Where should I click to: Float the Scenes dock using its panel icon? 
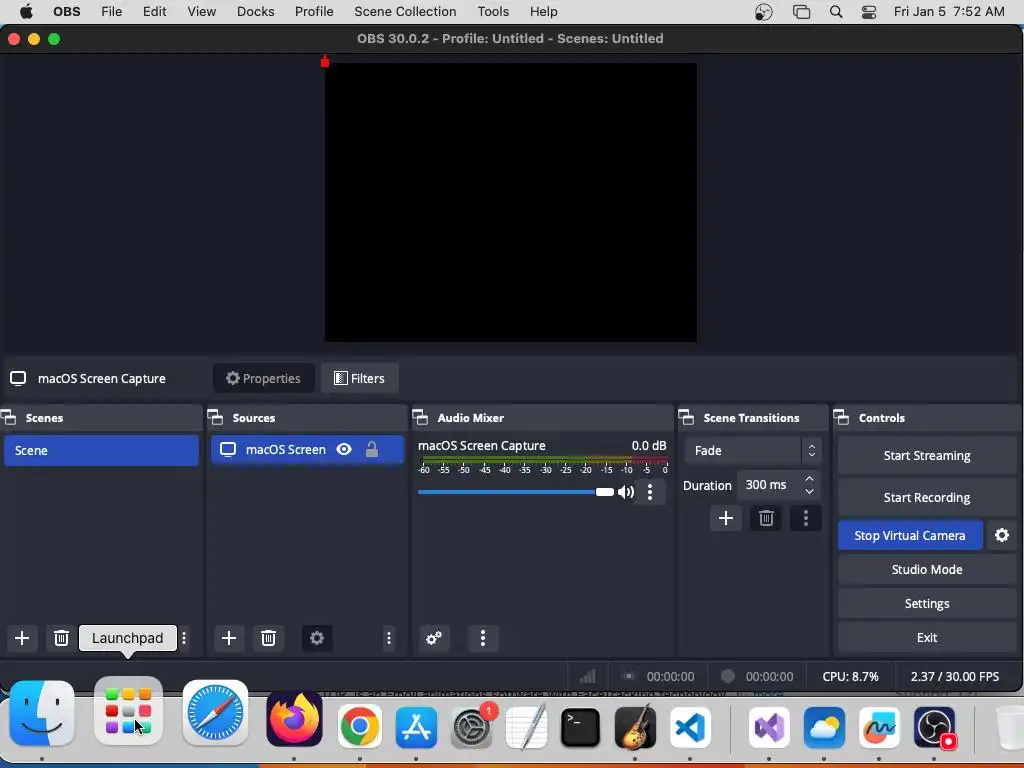point(9,418)
